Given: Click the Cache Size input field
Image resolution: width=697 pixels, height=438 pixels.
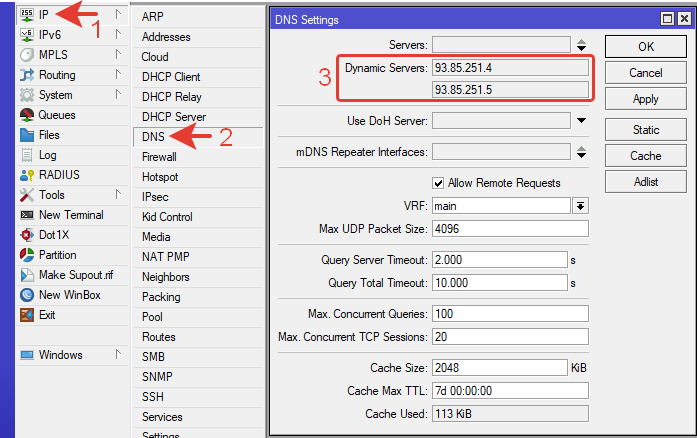Looking at the screenshot, I should (499, 367).
